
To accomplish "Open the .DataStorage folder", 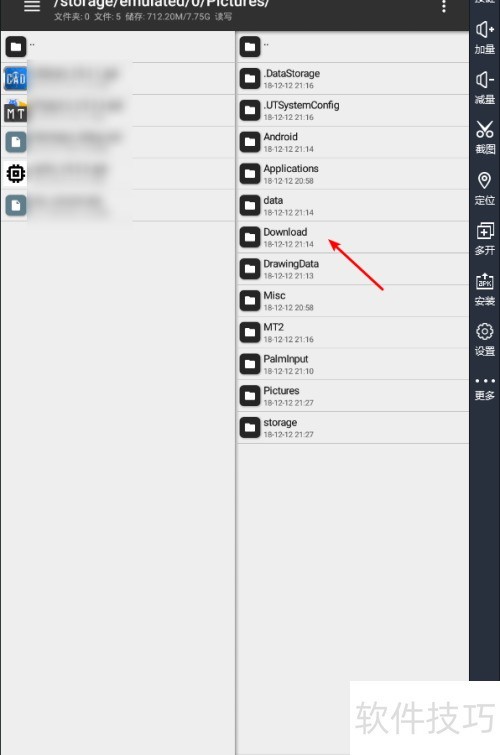I will point(353,78).
